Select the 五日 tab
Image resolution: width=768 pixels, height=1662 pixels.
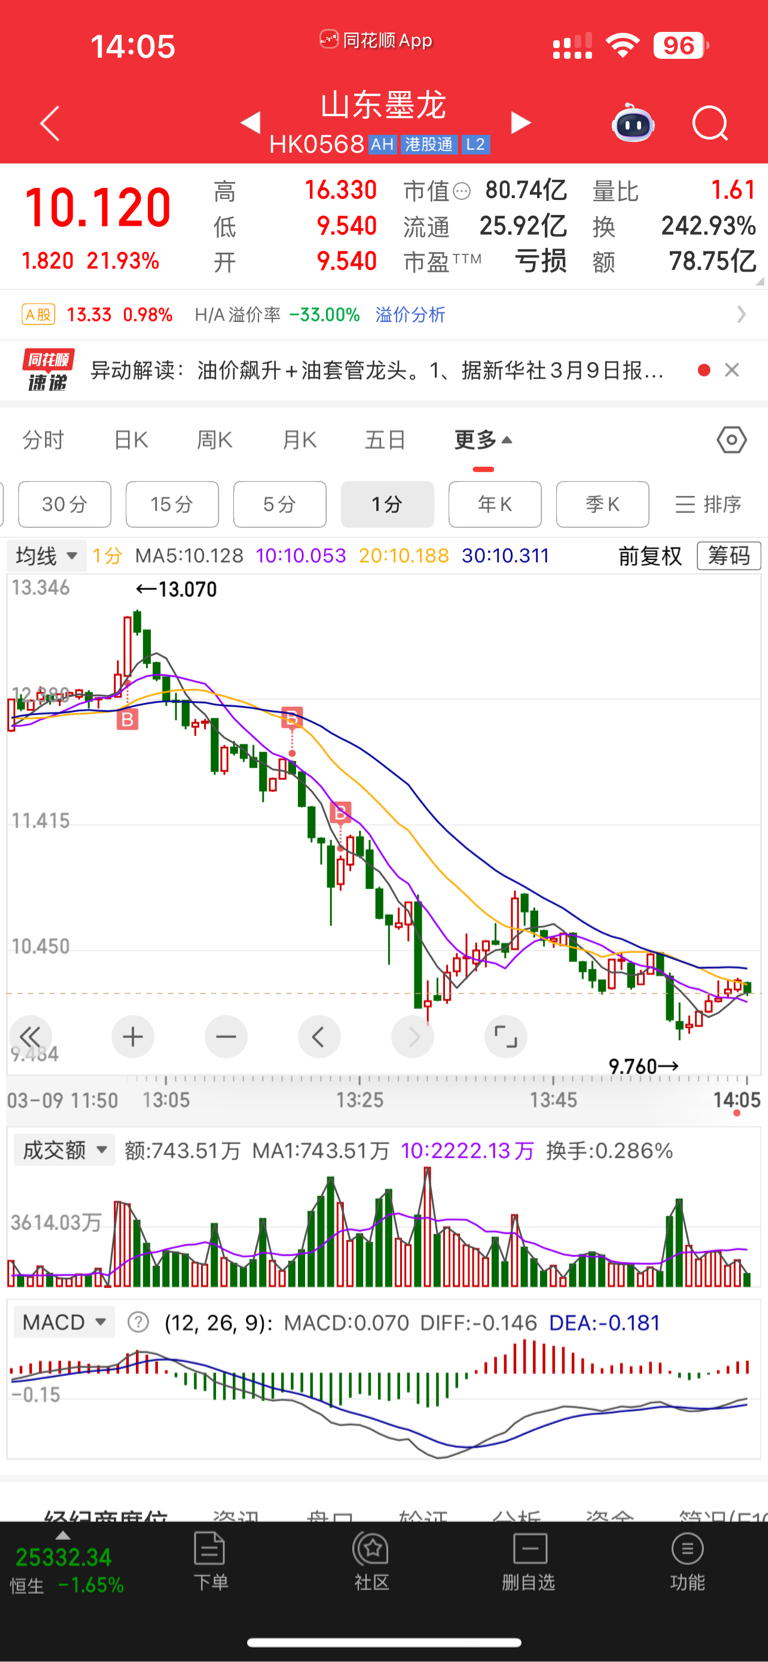click(385, 440)
